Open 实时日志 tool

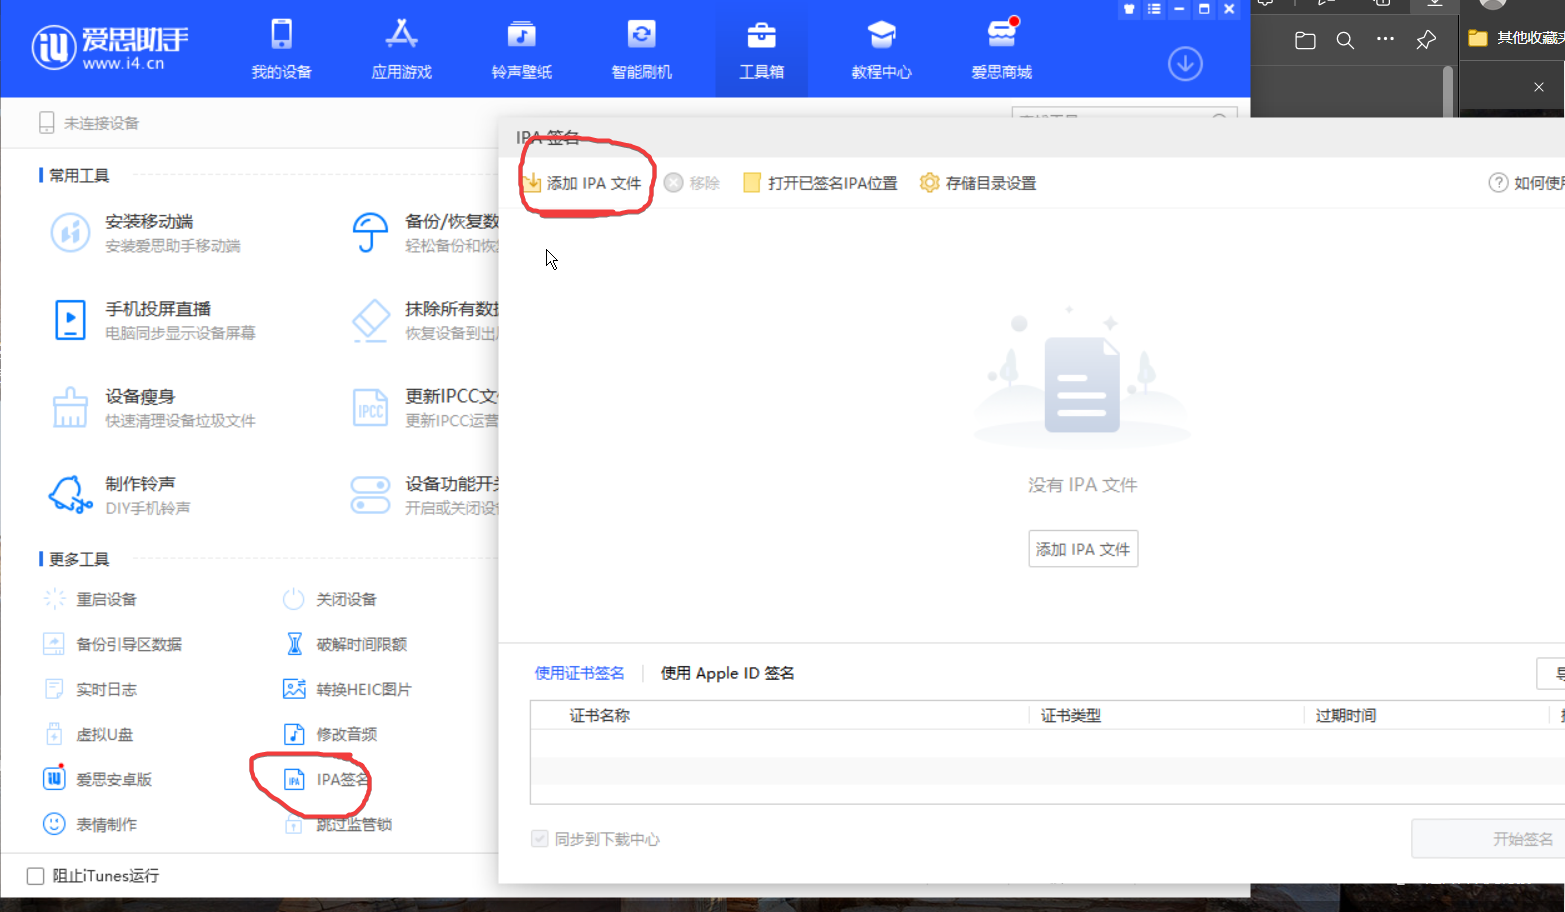(x=90, y=689)
